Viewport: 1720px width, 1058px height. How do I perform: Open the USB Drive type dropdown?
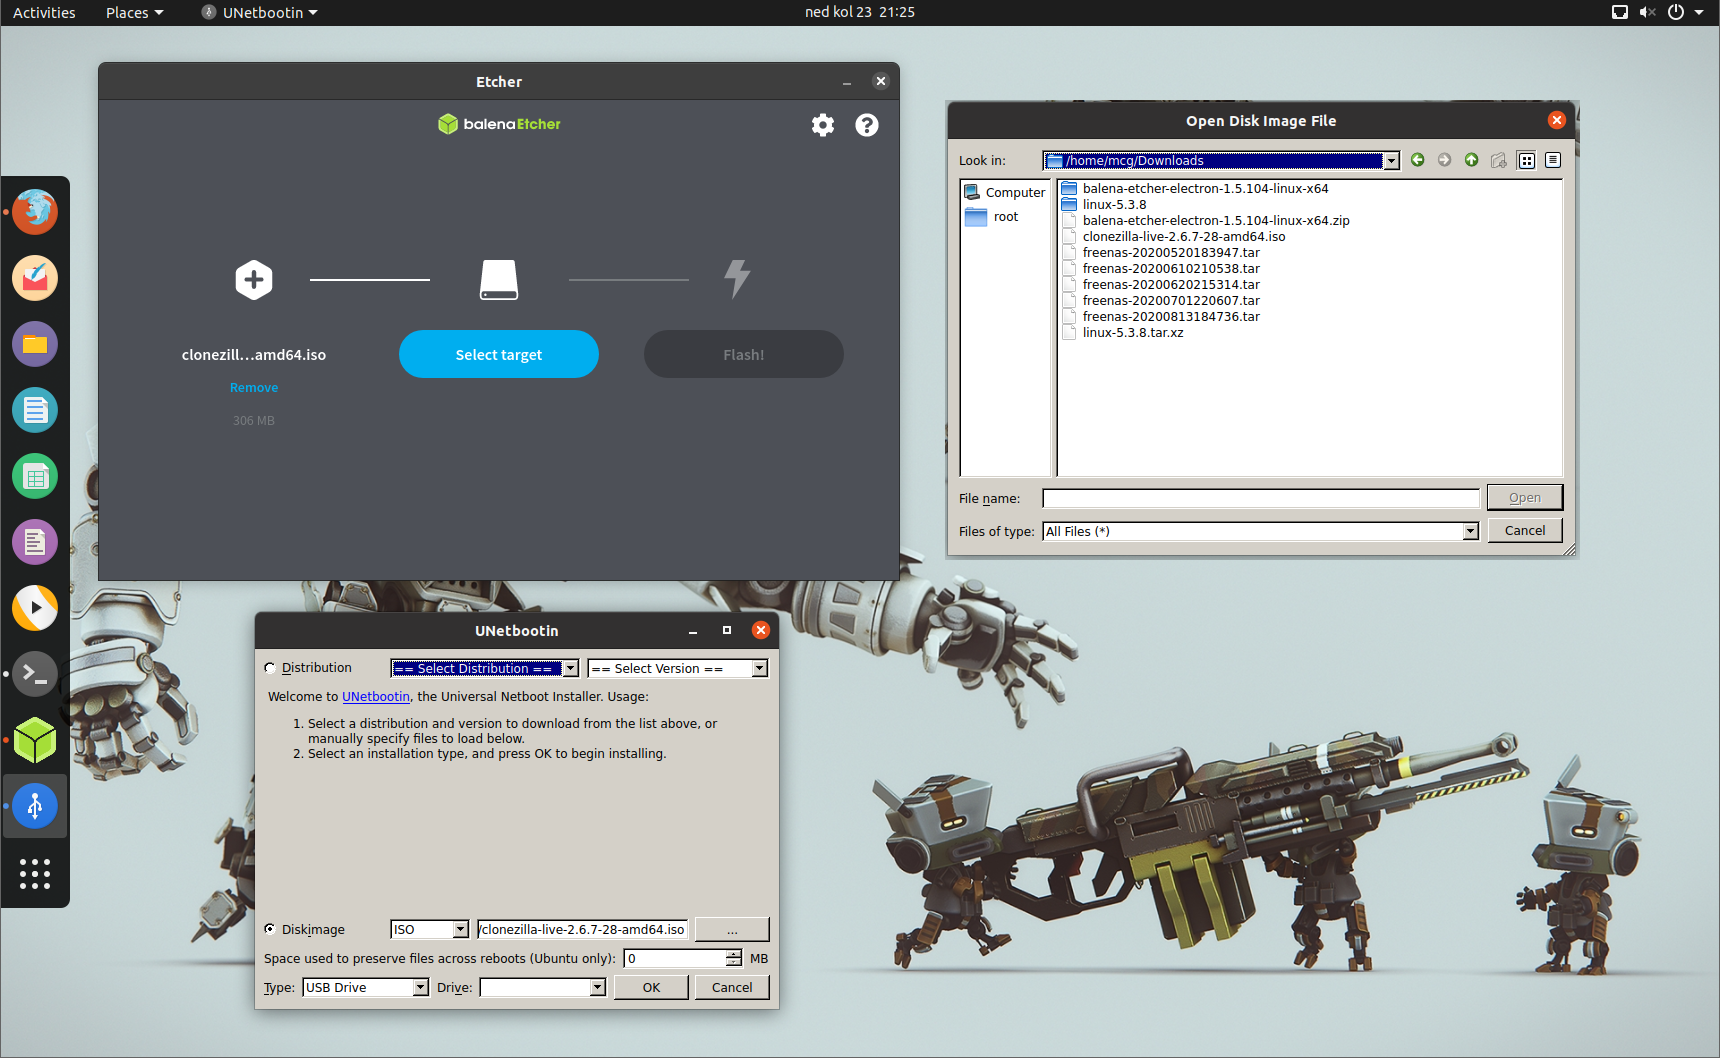(x=366, y=987)
